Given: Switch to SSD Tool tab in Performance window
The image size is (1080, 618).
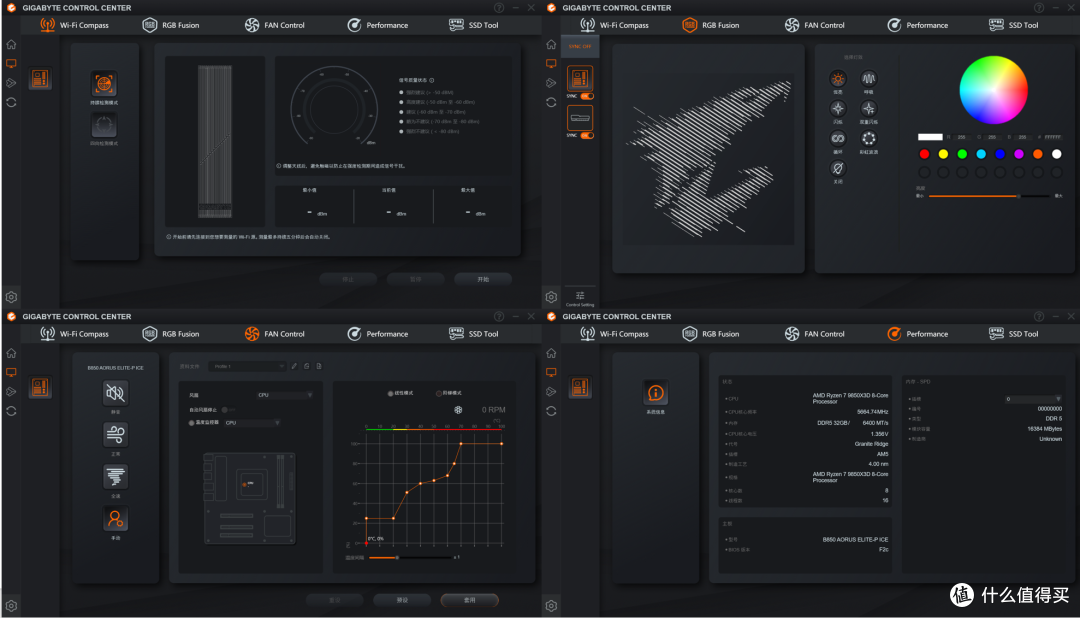Looking at the screenshot, I should [1013, 334].
